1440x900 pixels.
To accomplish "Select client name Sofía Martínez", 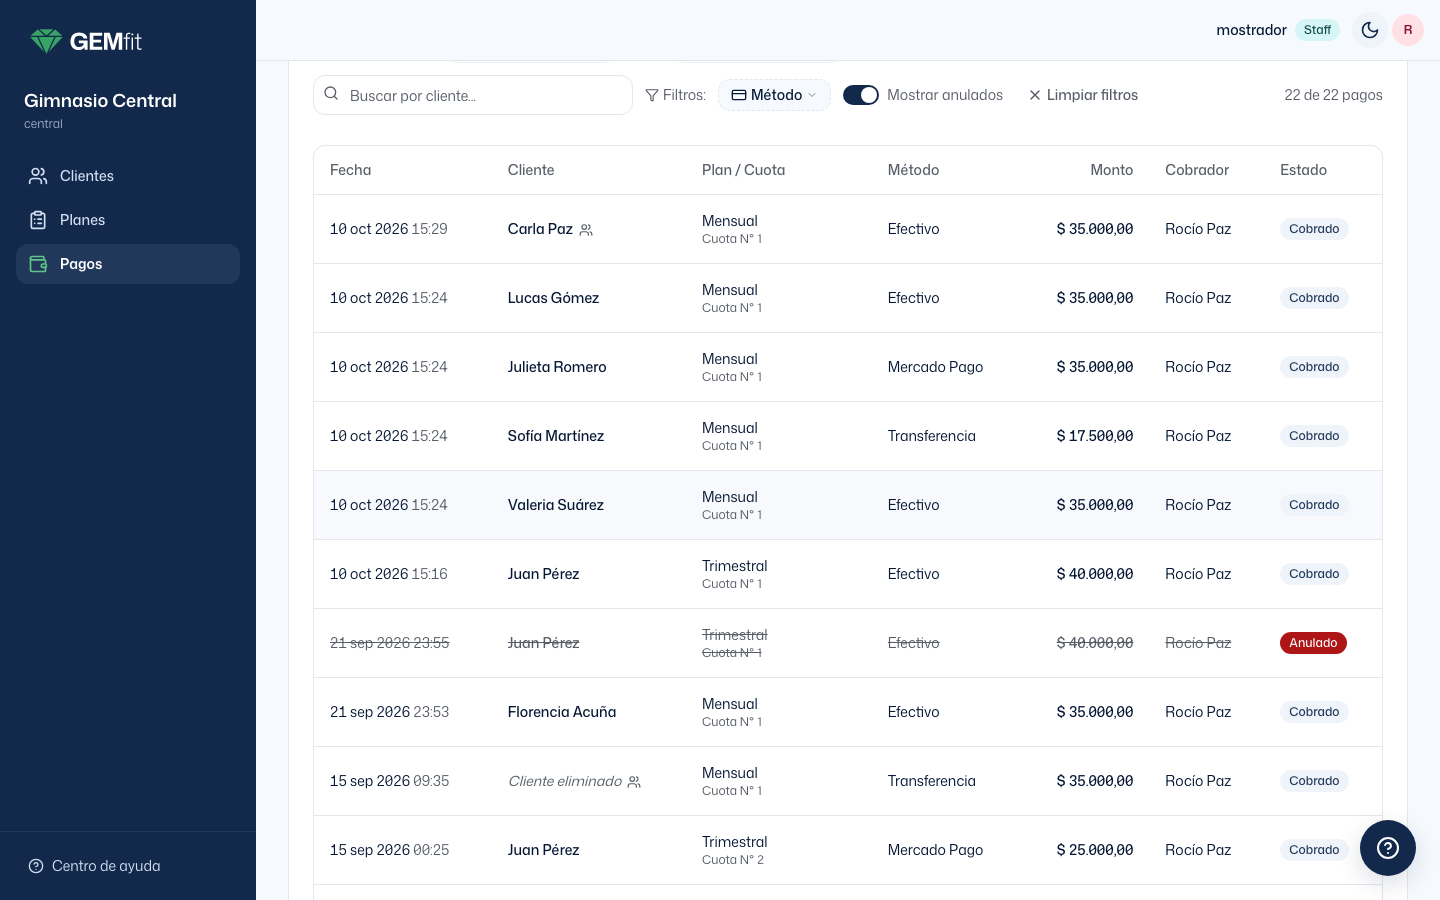I will [x=556, y=436].
